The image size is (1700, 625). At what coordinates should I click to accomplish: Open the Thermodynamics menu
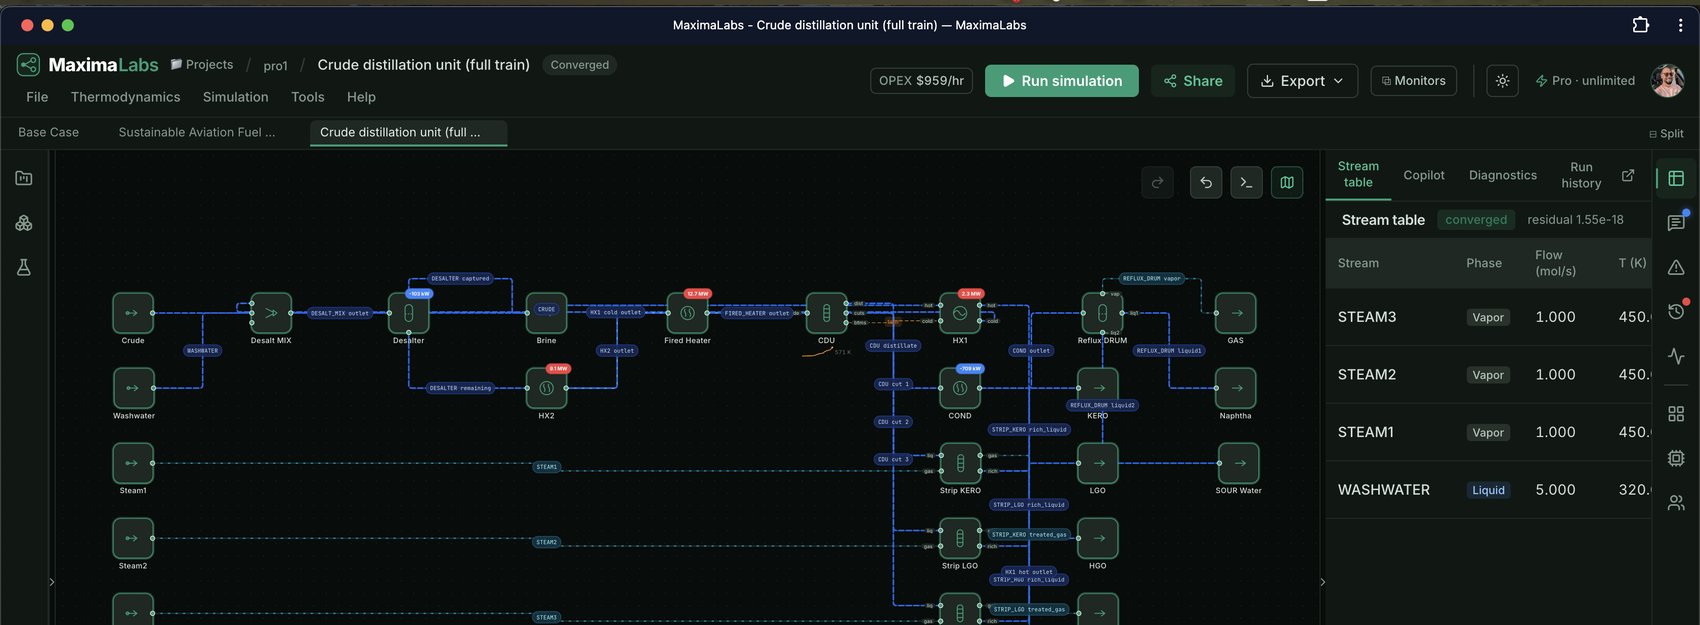[x=126, y=97]
